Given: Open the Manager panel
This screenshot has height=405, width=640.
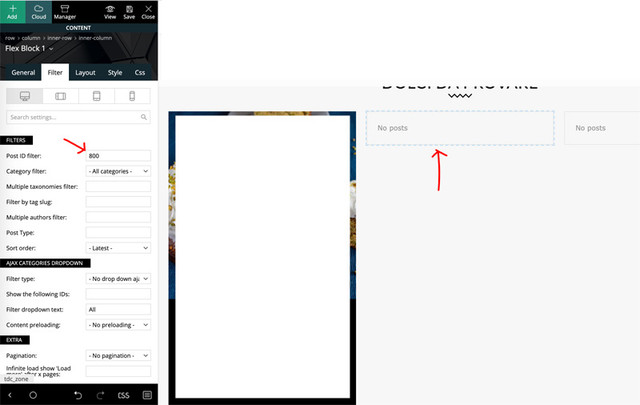Looking at the screenshot, I should pyautogui.click(x=64, y=11).
